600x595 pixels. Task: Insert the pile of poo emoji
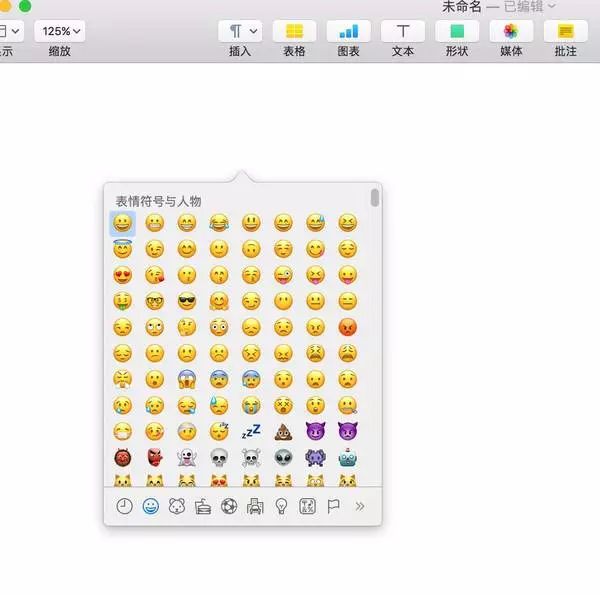point(284,431)
